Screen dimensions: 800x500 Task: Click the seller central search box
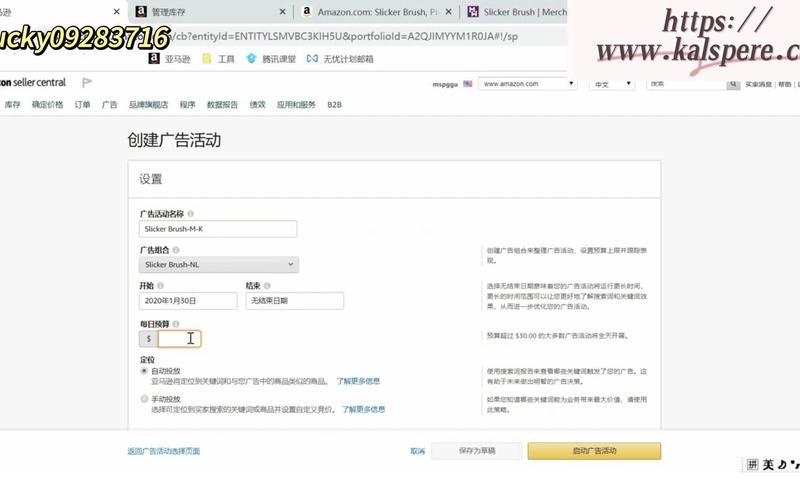point(687,84)
